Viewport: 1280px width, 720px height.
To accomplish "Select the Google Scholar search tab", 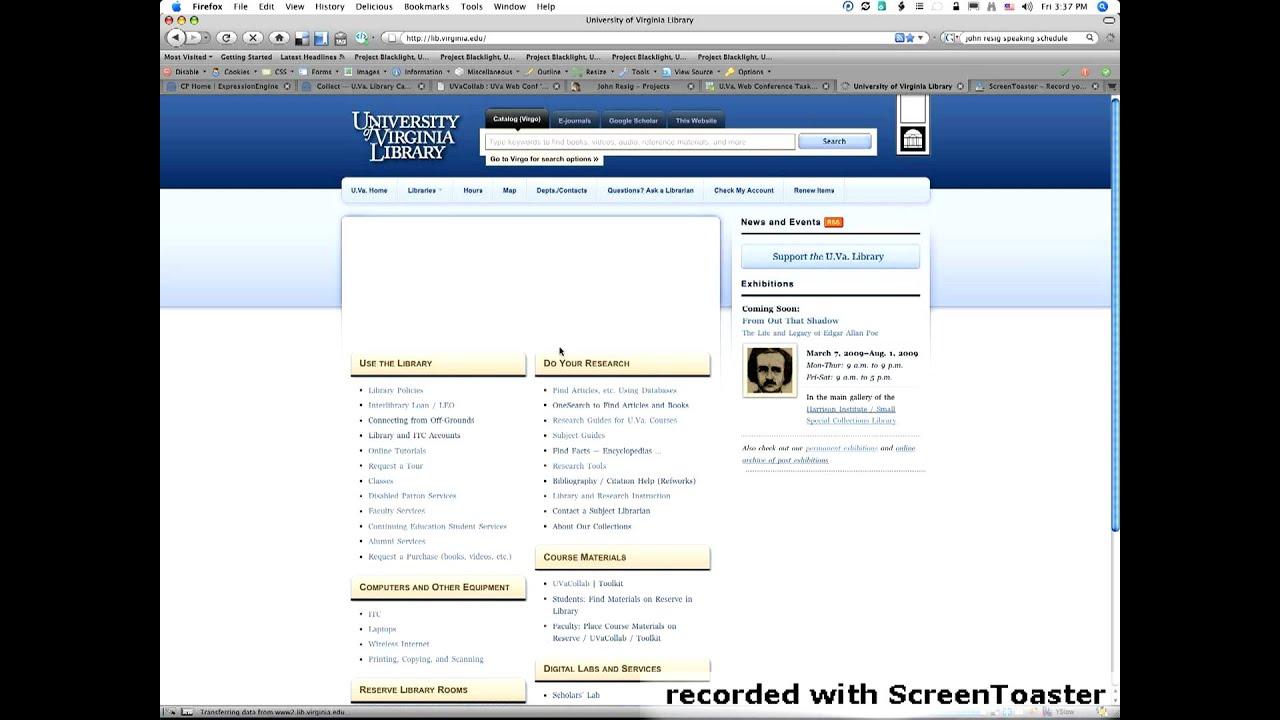I will tap(633, 121).
